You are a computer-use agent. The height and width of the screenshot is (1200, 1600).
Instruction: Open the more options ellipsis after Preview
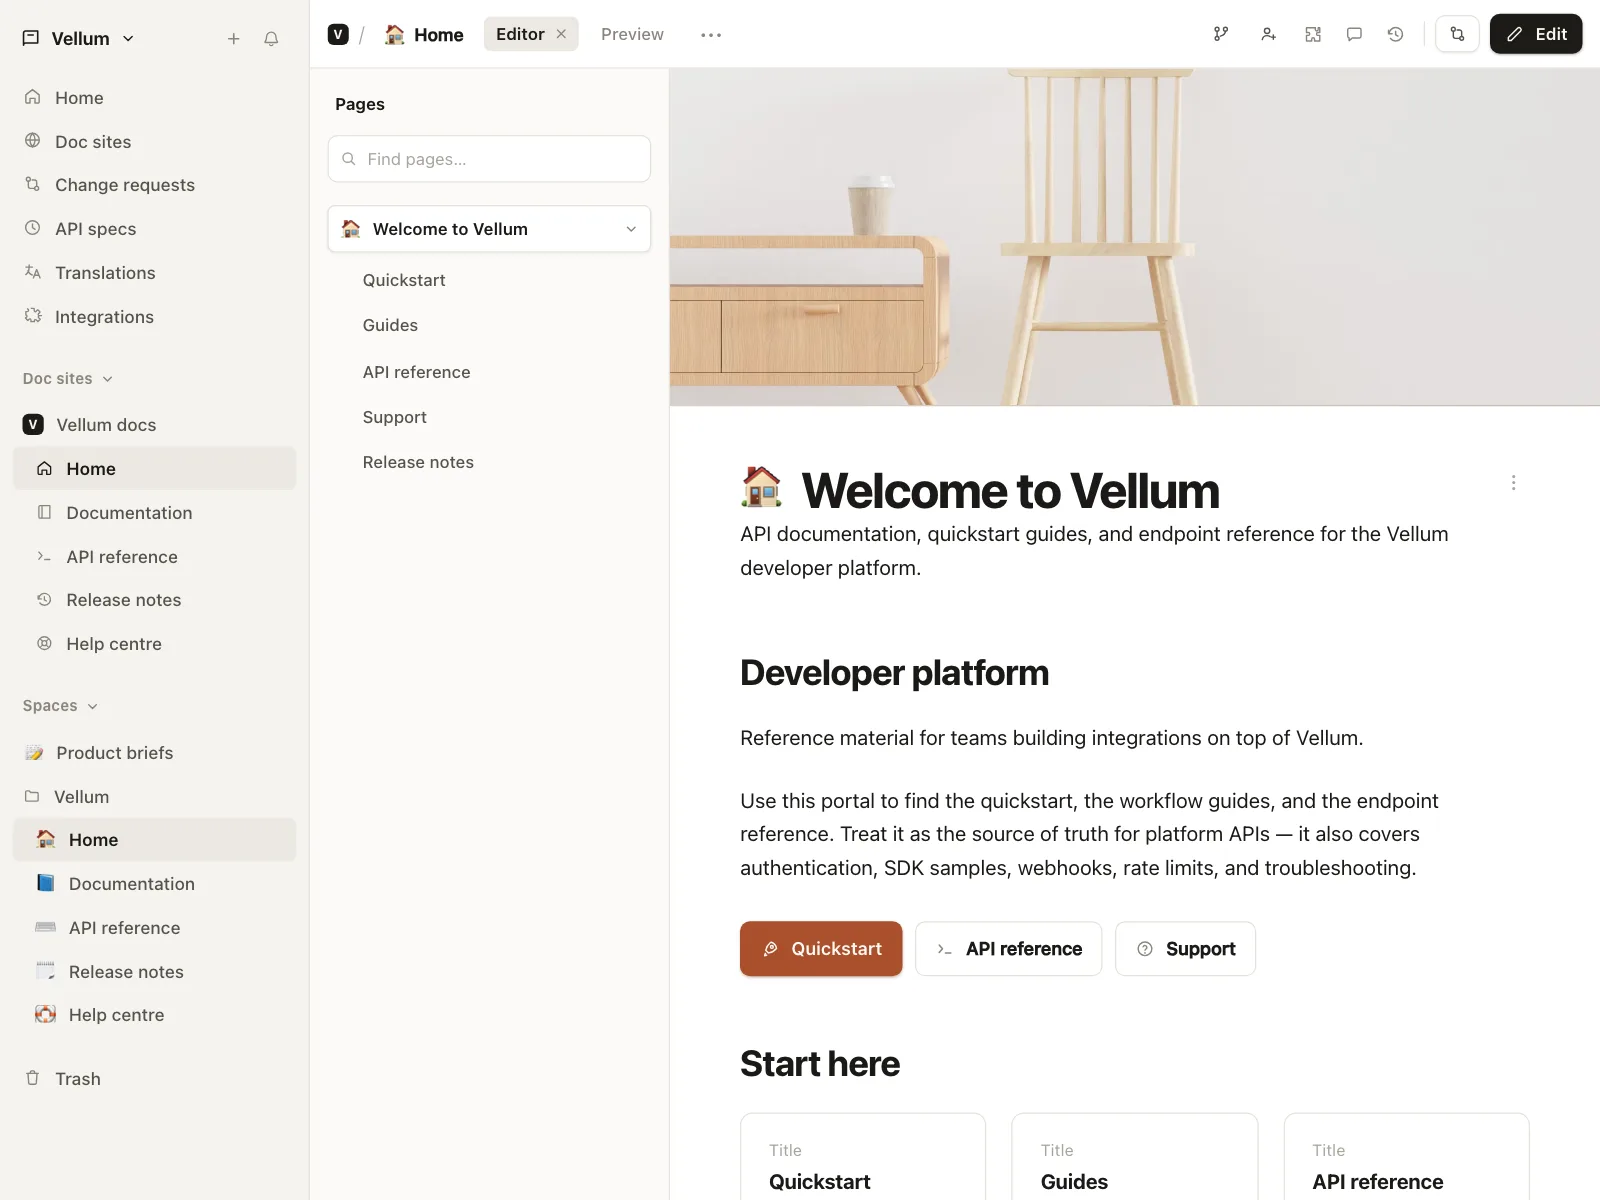coord(711,35)
